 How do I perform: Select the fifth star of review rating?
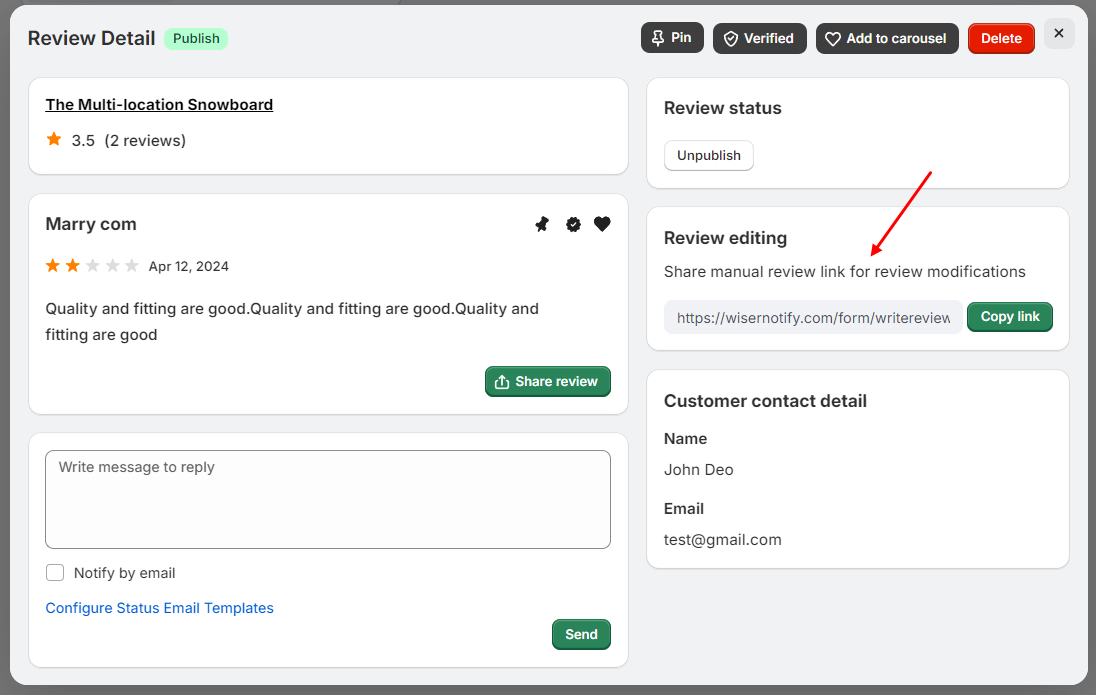(x=131, y=266)
